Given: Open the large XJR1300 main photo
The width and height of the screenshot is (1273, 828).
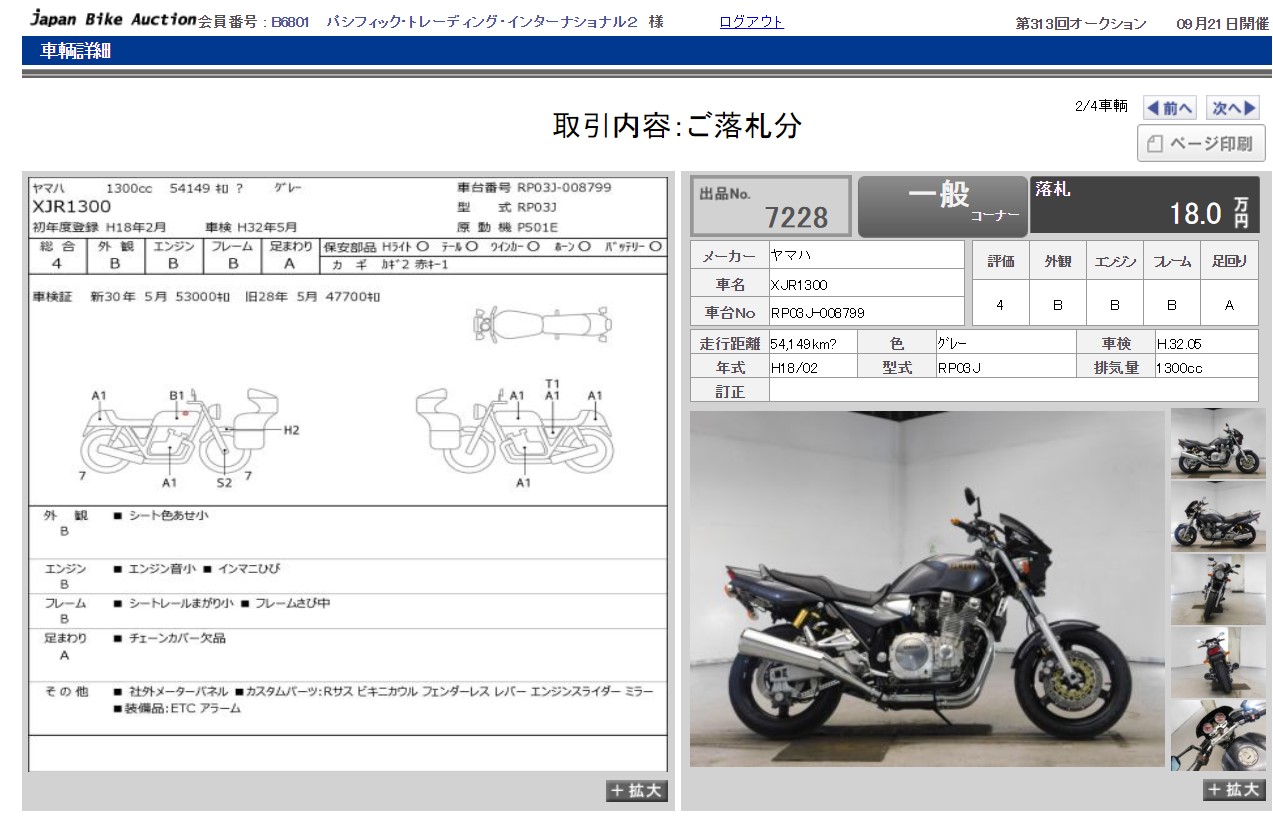Looking at the screenshot, I should coord(926,589).
